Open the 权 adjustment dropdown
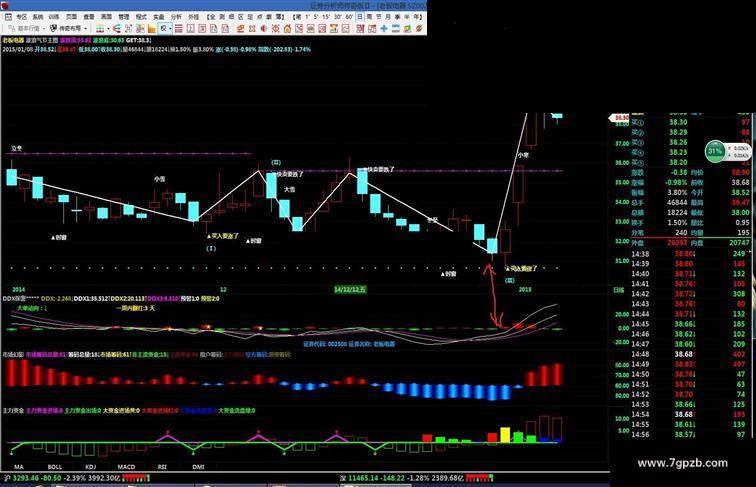Image resolution: width=756 pixels, height=487 pixels. [165, 28]
